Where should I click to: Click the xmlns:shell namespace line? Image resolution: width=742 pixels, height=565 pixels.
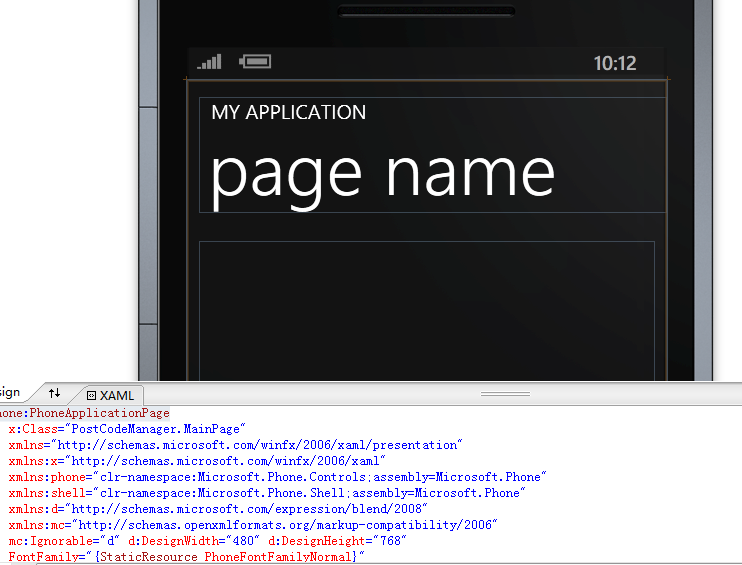[266, 493]
